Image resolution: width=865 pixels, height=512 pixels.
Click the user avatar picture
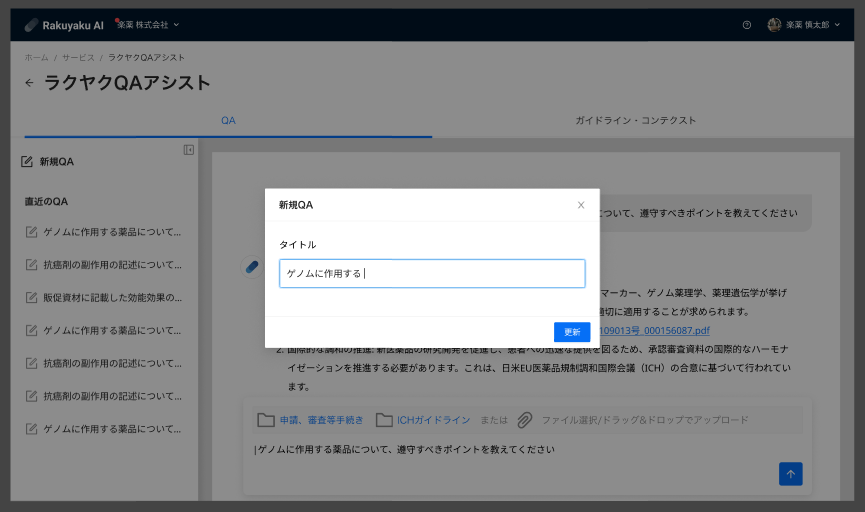(x=774, y=25)
